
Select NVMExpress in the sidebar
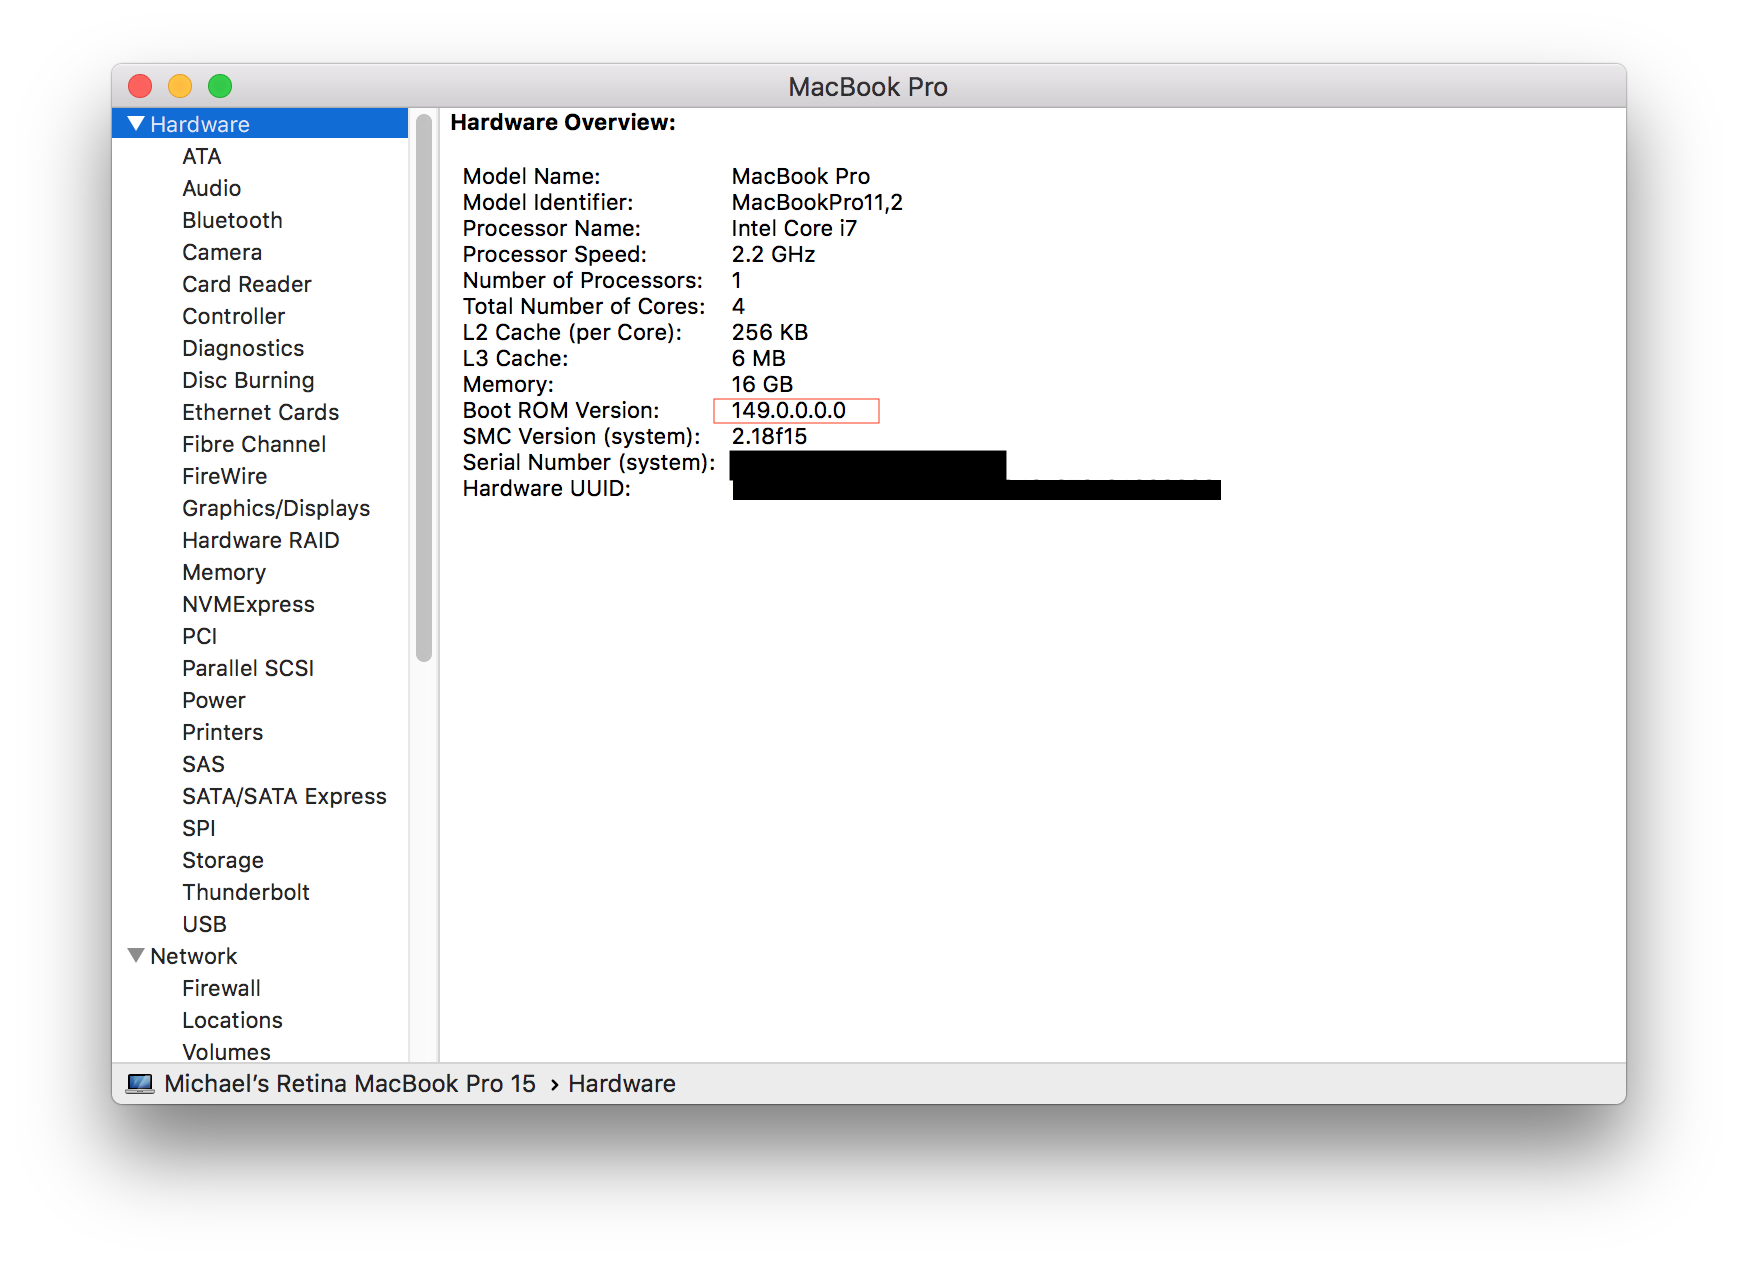pyautogui.click(x=248, y=604)
